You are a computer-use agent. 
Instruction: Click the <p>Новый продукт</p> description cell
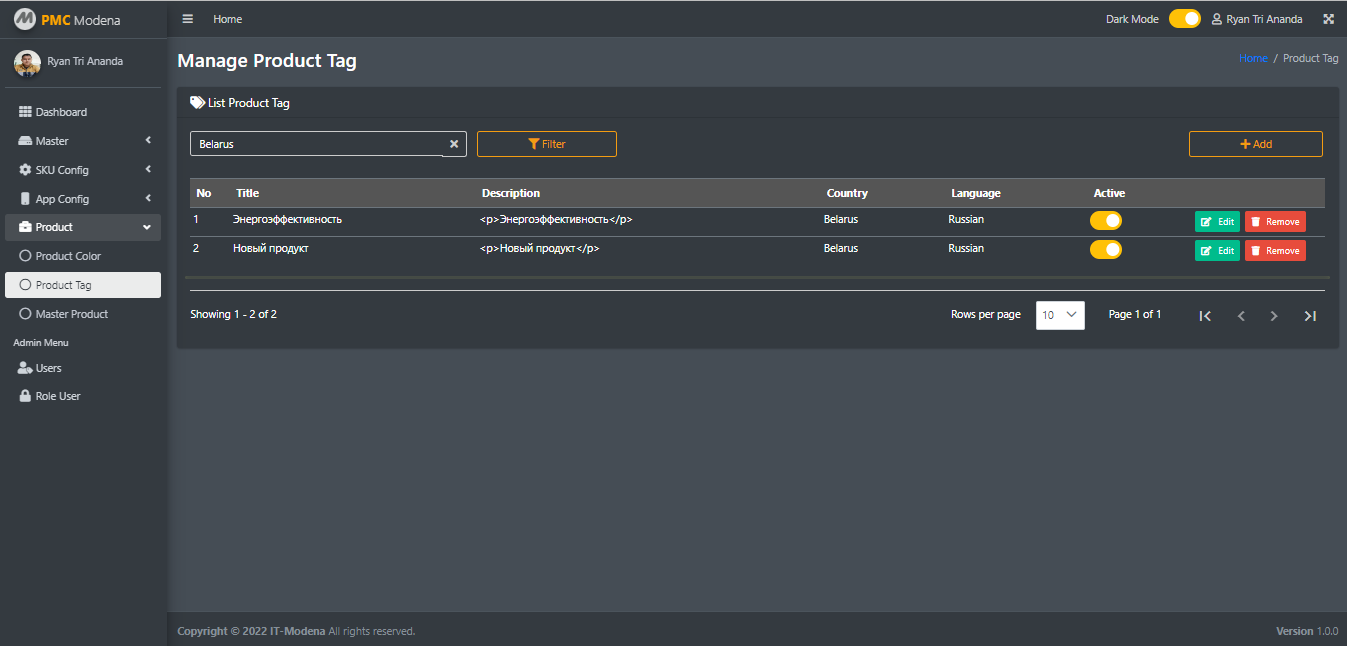pos(540,248)
